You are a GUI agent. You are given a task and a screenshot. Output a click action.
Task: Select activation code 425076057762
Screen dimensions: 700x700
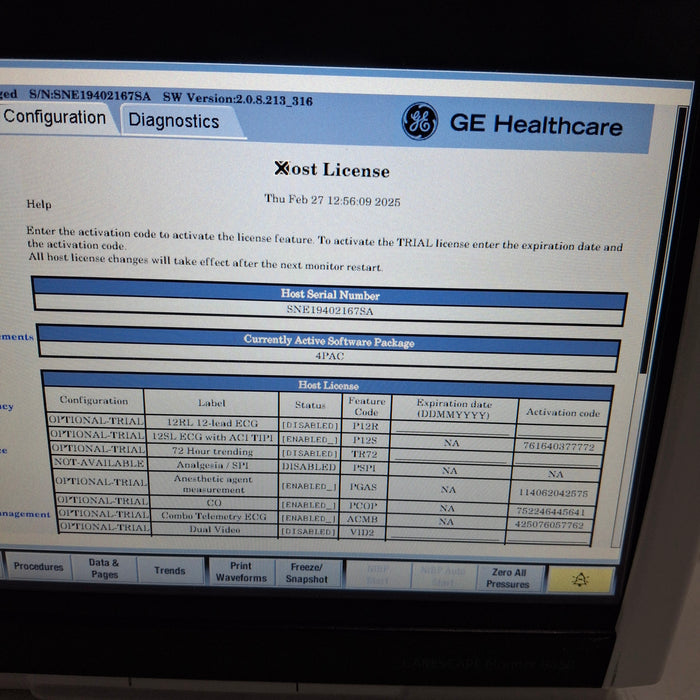point(549,525)
